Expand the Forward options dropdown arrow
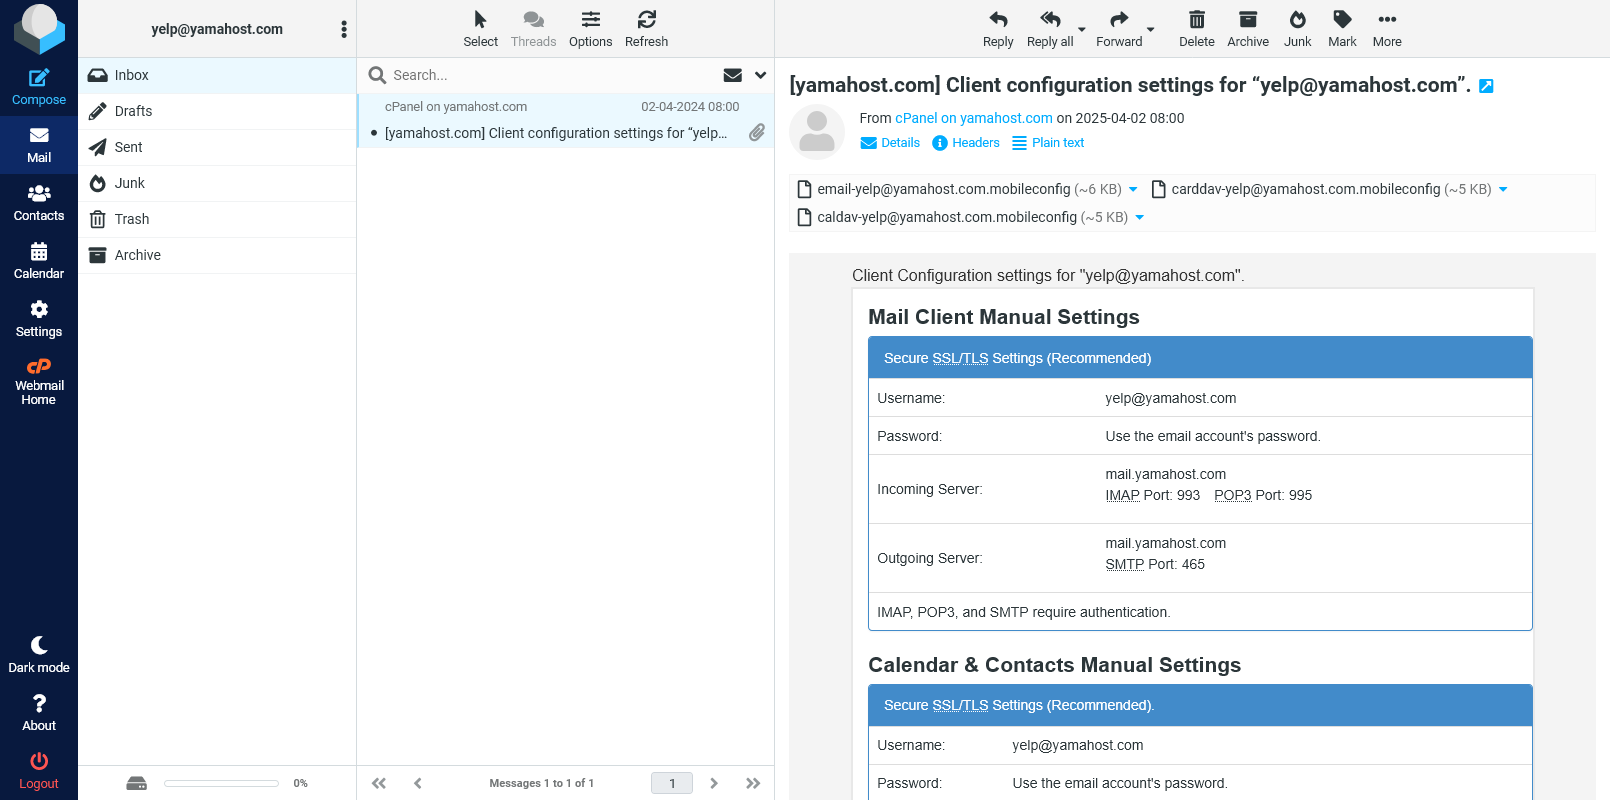The height and width of the screenshot is (800, 1610). (1151, 29)
